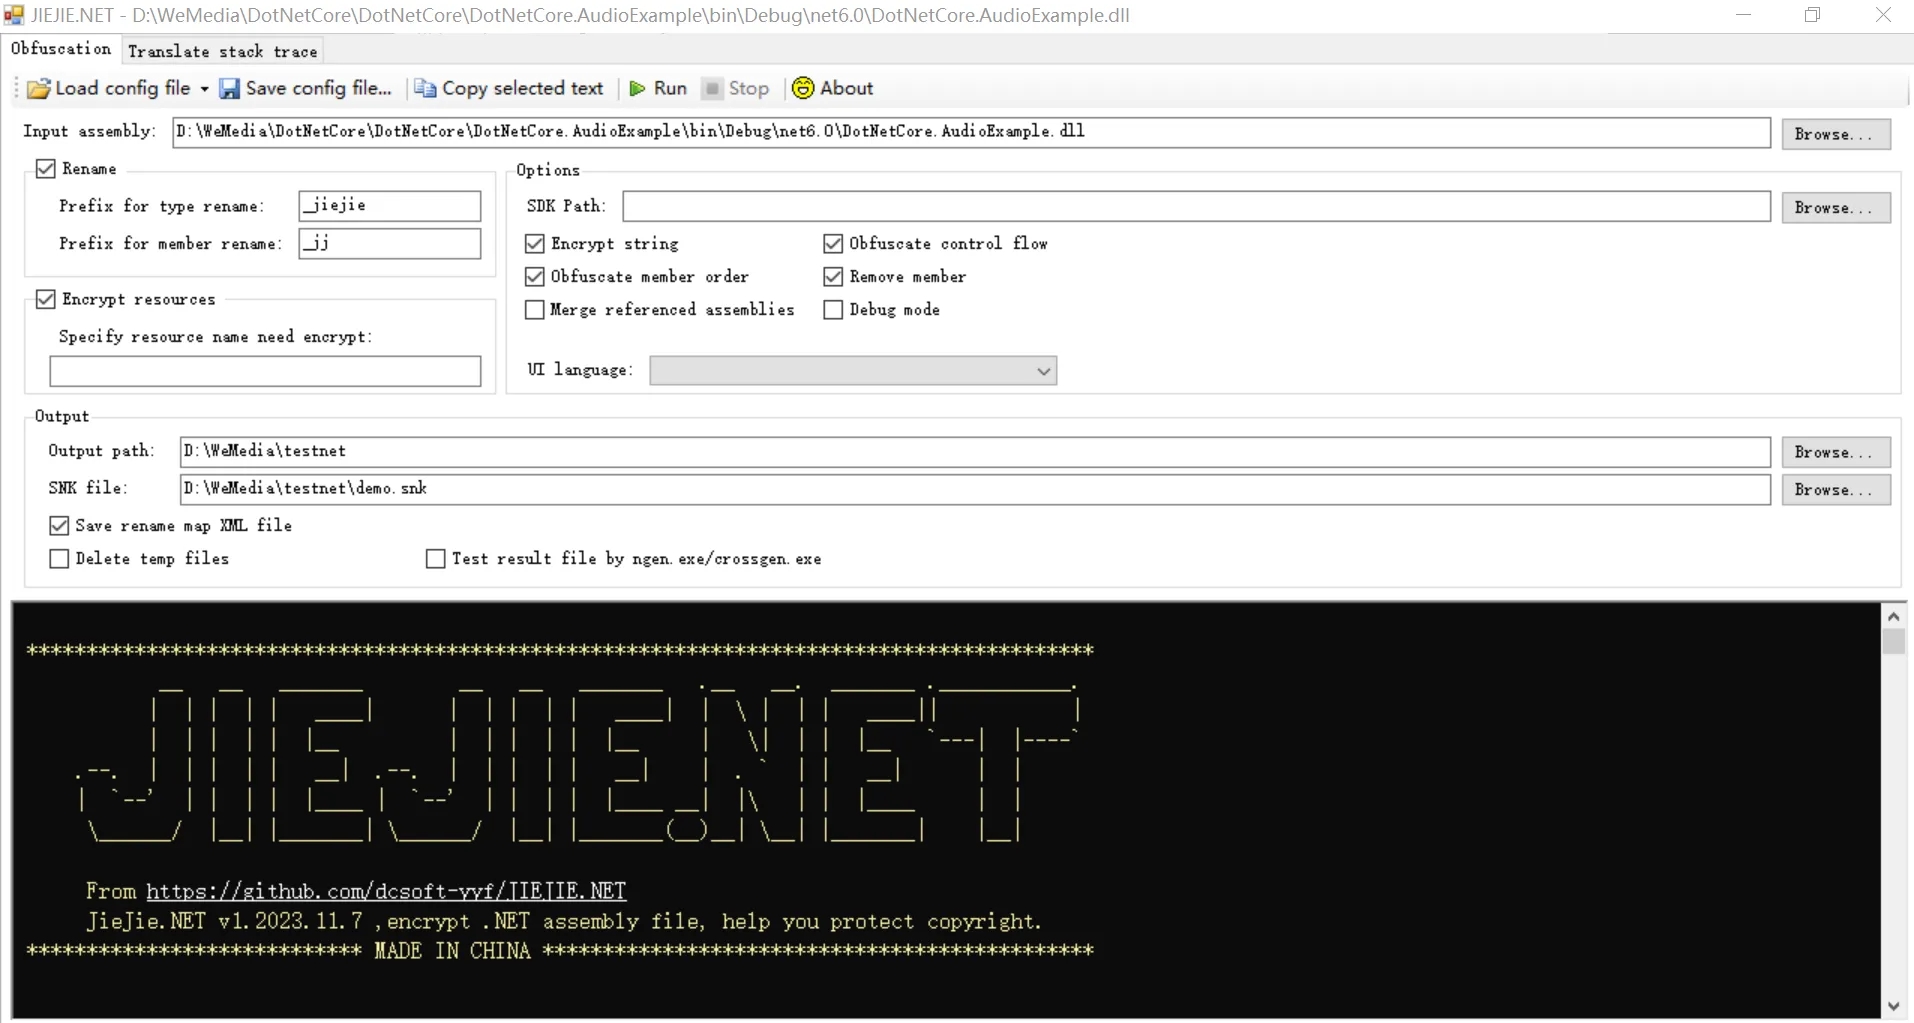Uncheck Save rename map XML file
Screen dimensions: 1914x1023
coord(58,525)
